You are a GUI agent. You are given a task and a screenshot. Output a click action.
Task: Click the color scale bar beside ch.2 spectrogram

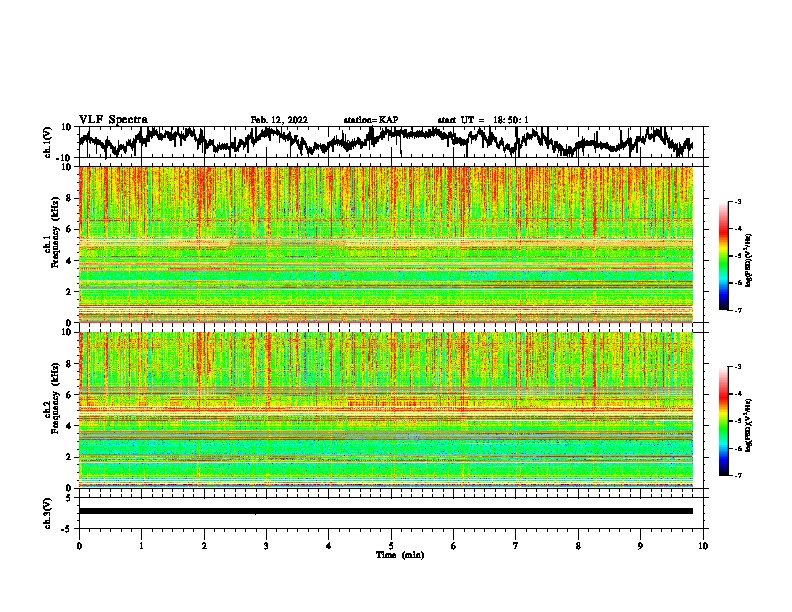[724, 421]
